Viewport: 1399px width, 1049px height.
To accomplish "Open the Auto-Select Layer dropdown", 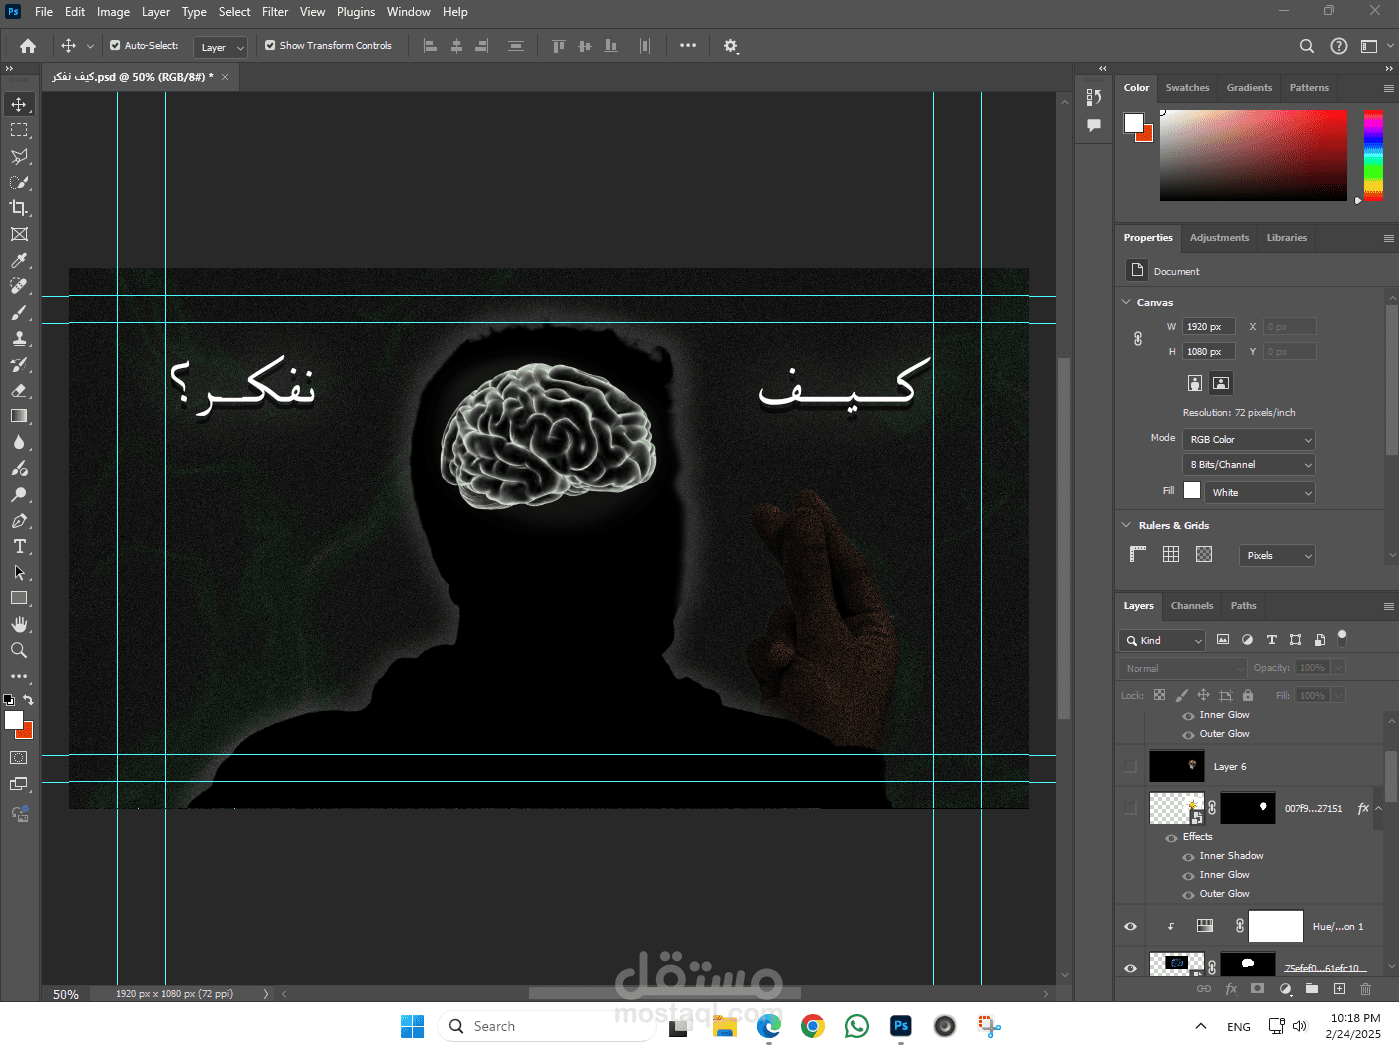I will click(x=220, y=47).
